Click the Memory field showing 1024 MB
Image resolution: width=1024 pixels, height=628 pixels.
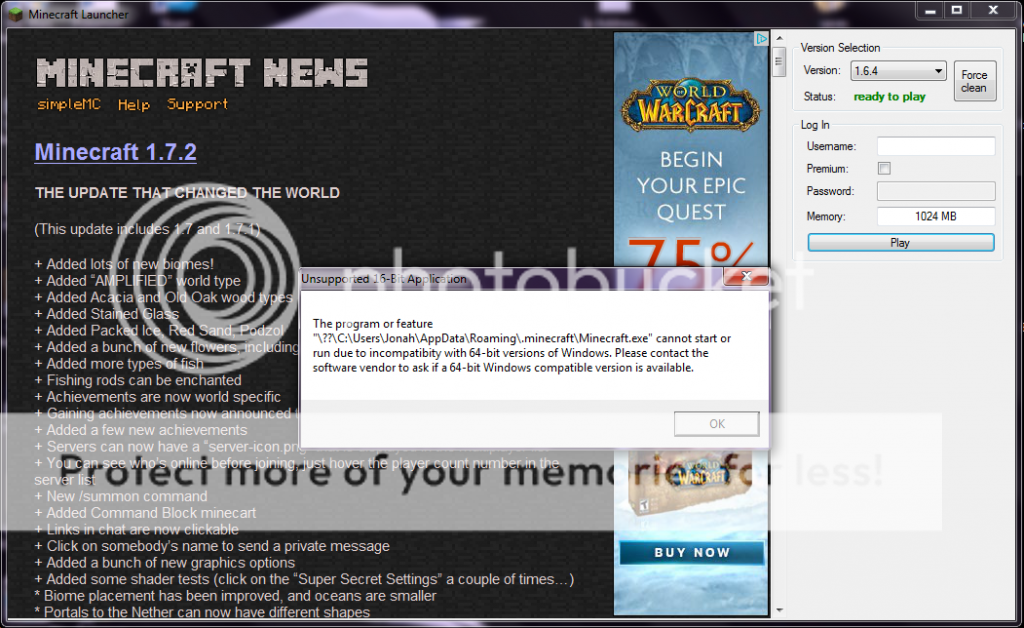point(935,216)
